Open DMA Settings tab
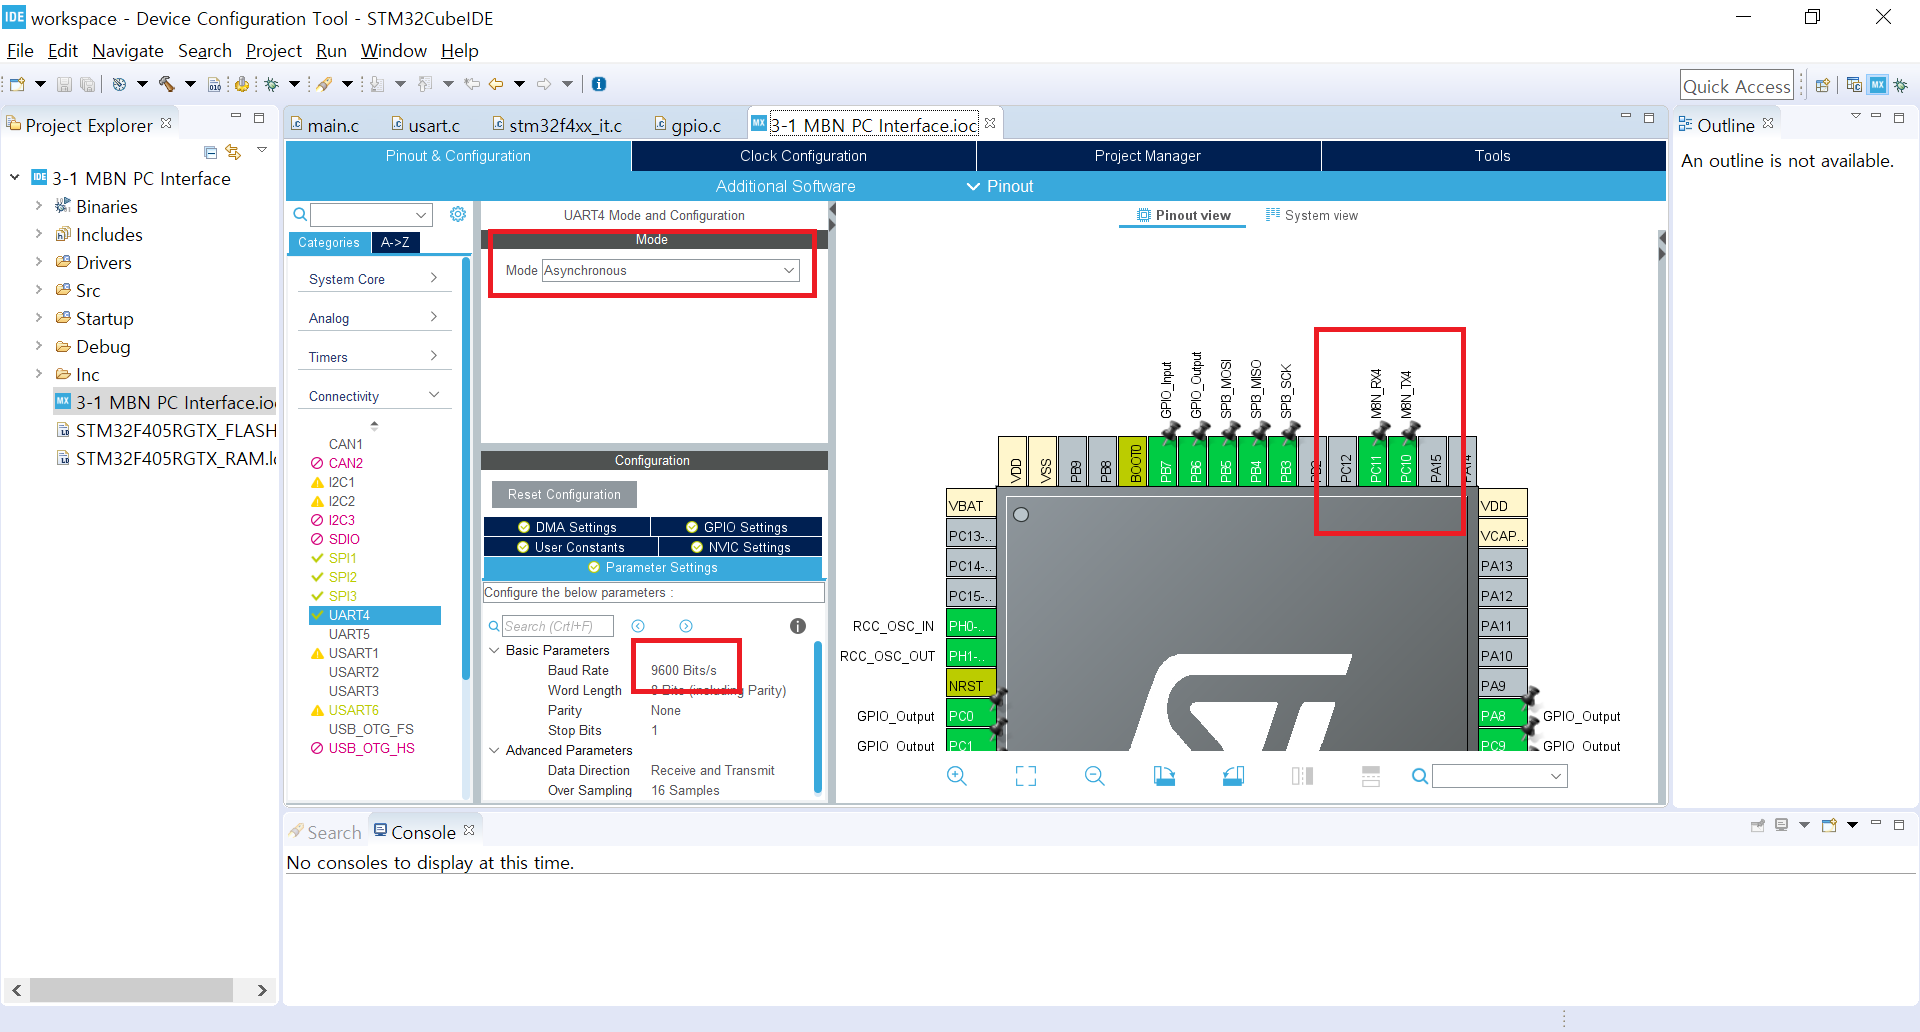 click(567, 527)
